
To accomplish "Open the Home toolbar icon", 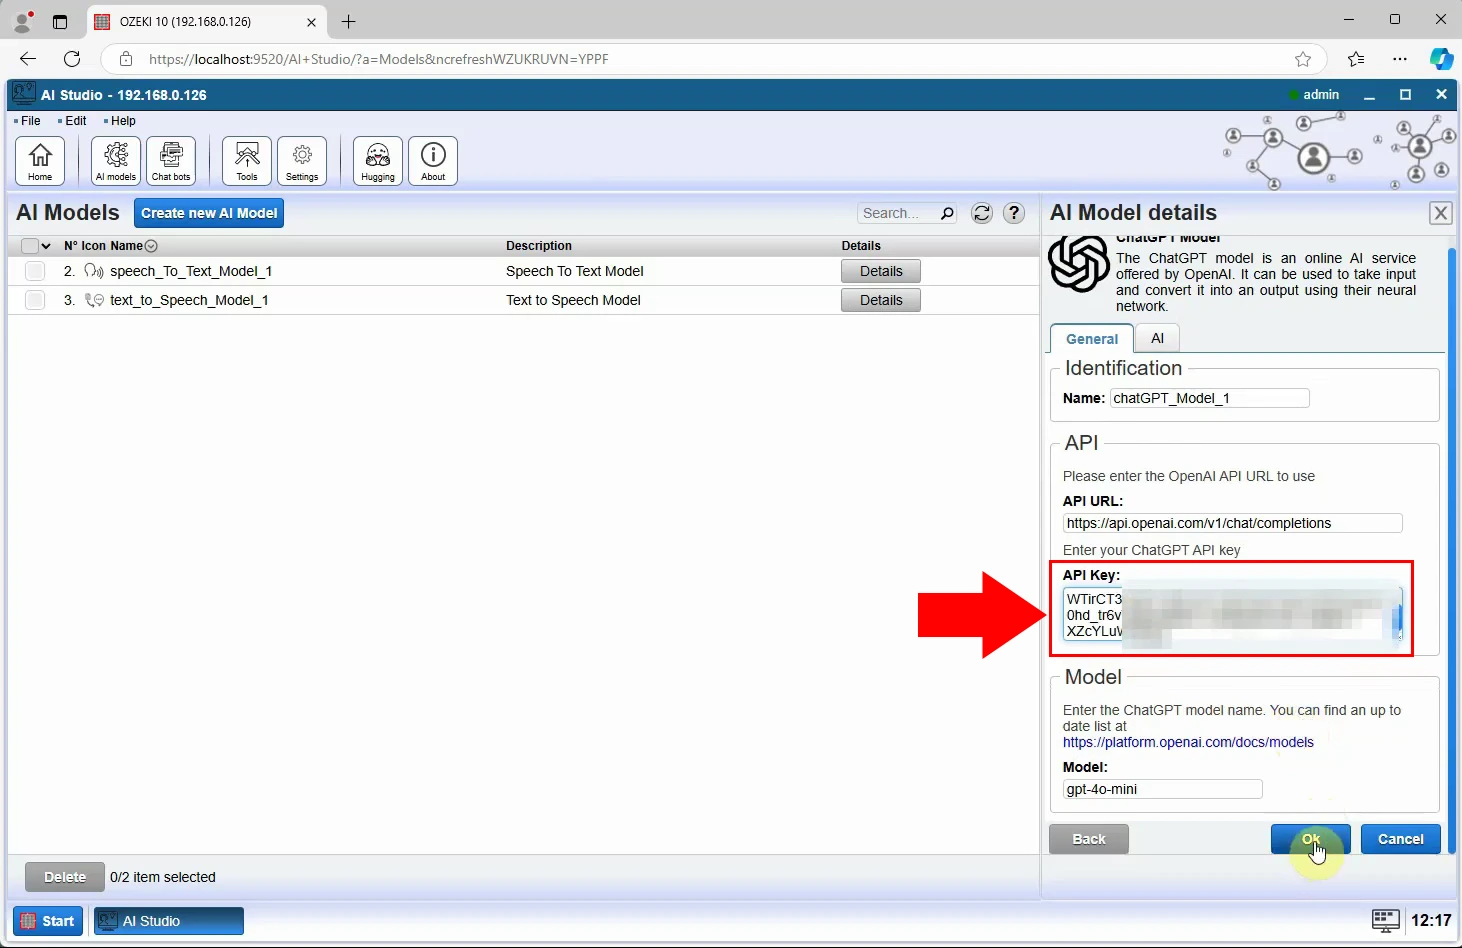I will [40, 161].
